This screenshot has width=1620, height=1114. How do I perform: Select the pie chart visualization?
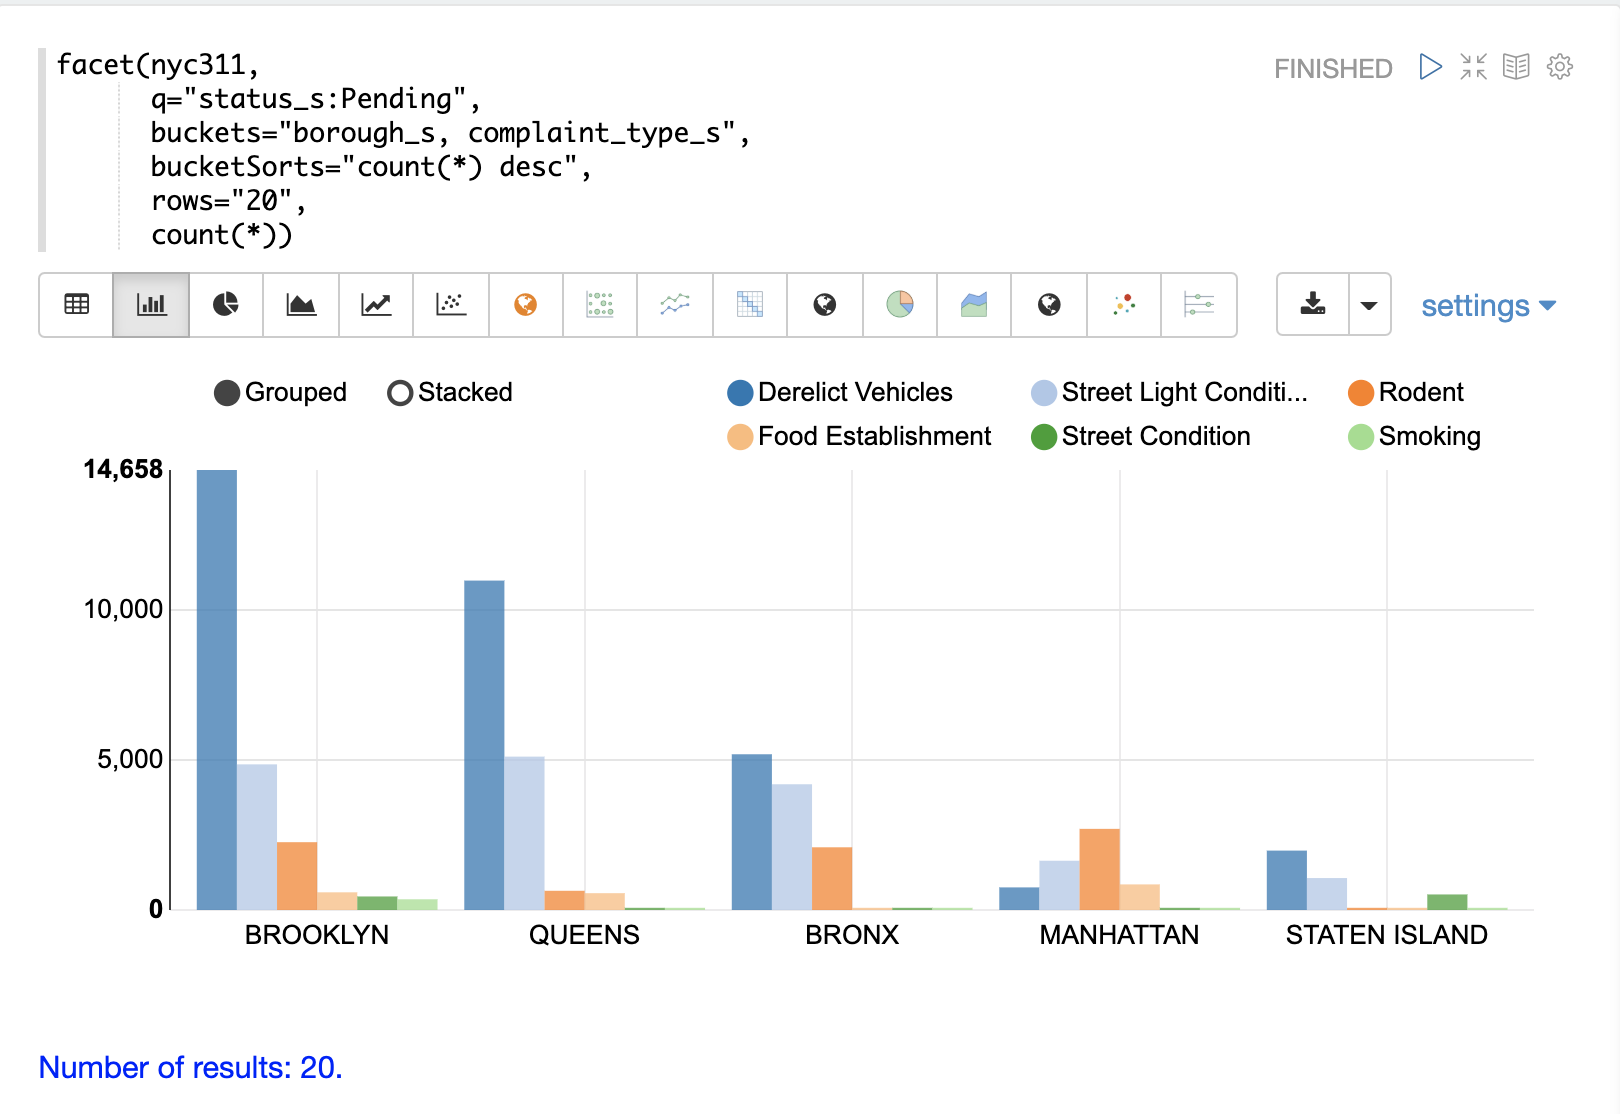226,305
